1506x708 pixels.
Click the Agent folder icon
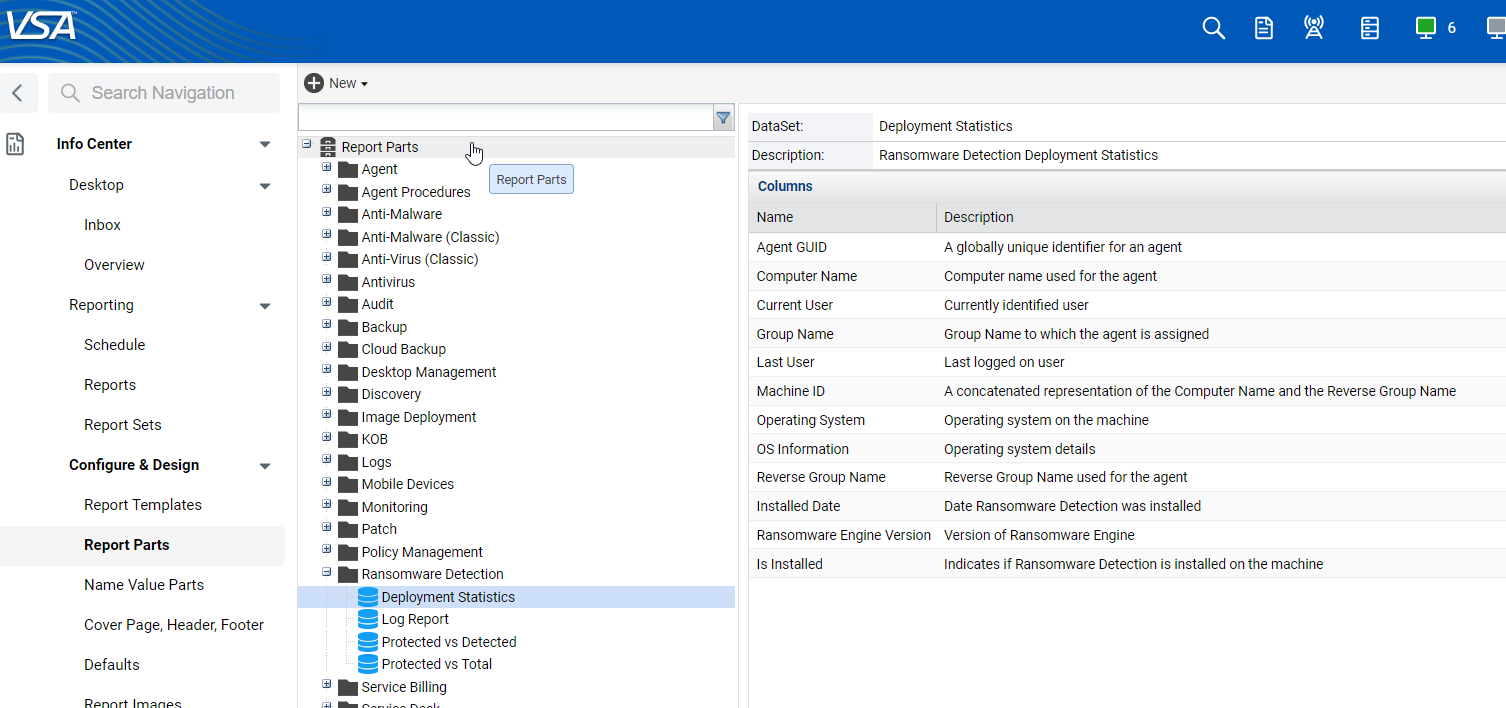click(x=348, y=170)
